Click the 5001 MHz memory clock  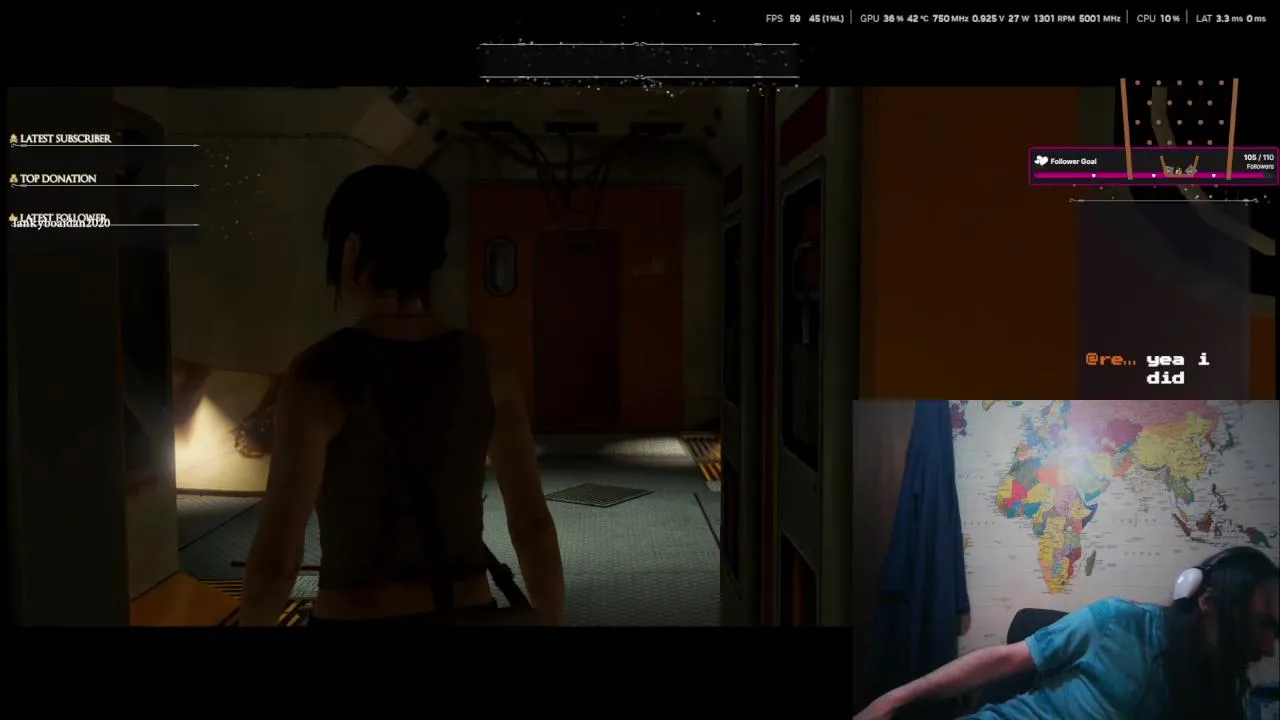coord(1100,19)
